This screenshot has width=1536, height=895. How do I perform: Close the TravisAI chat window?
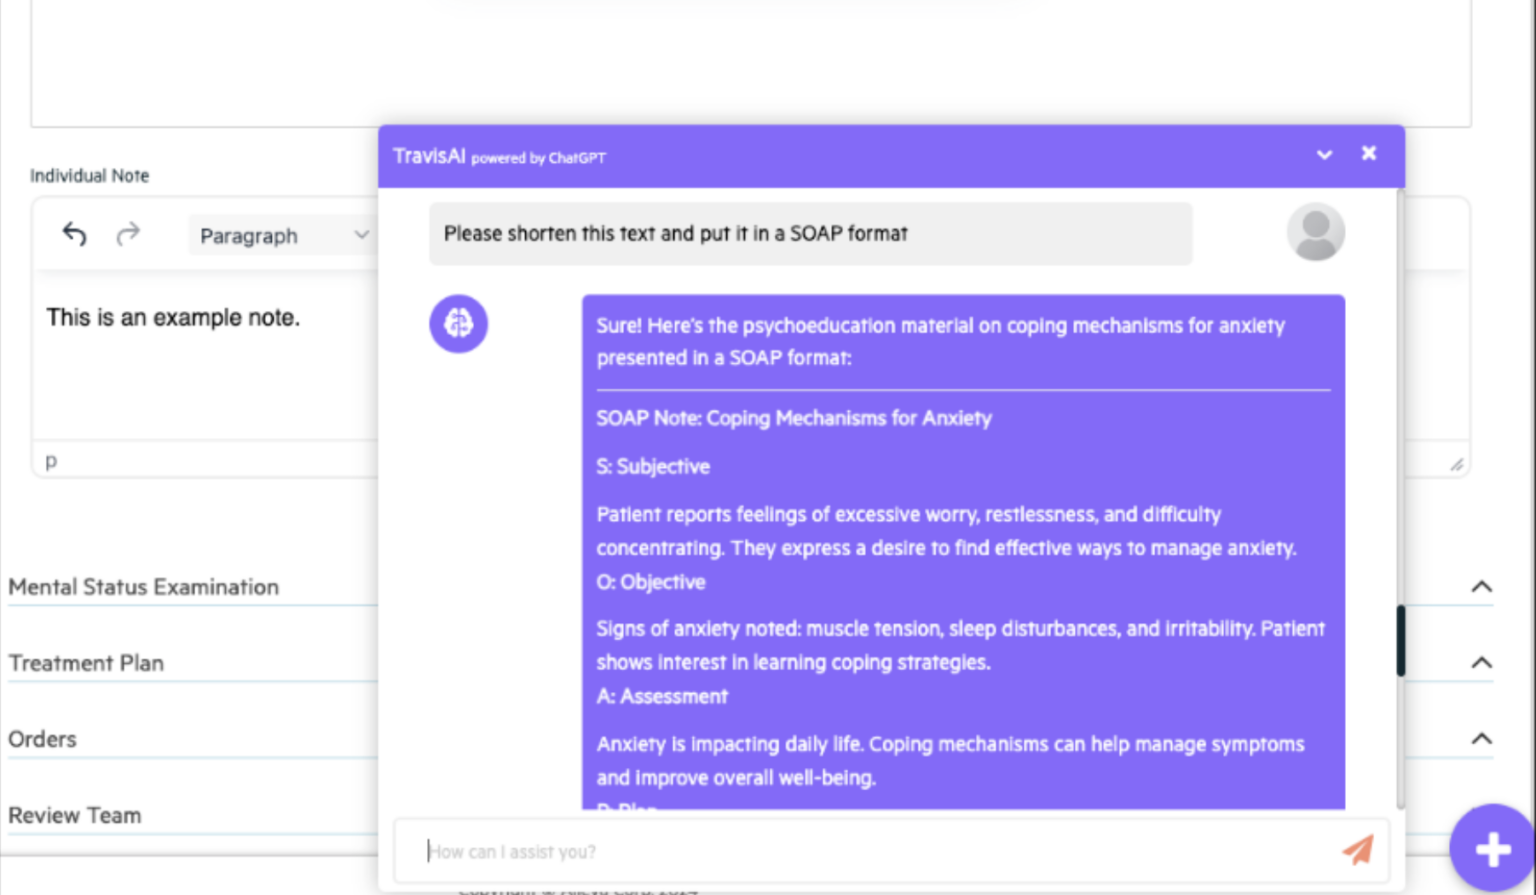coord(1368,153)
